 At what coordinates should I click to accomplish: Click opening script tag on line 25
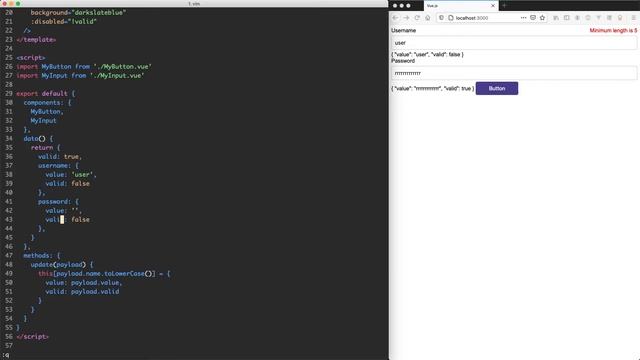point(31,58)
